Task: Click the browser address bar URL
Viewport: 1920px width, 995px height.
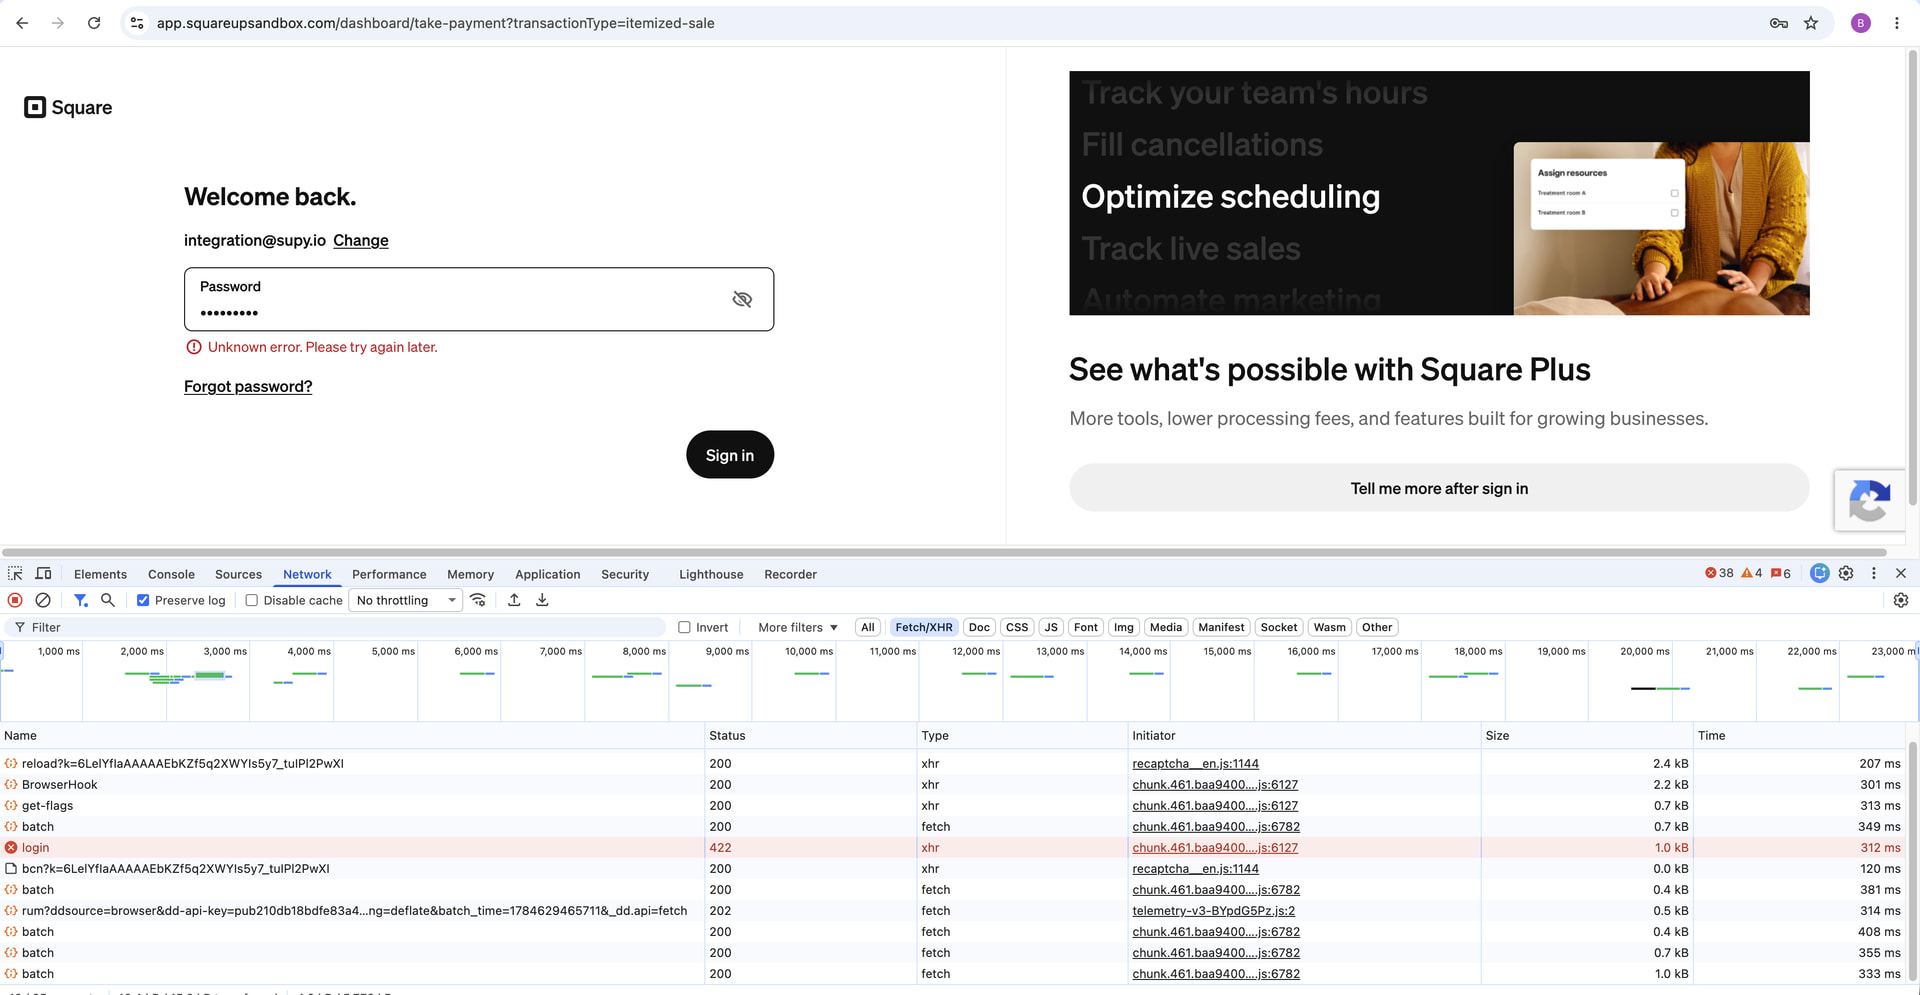Action: pos(435,23)
